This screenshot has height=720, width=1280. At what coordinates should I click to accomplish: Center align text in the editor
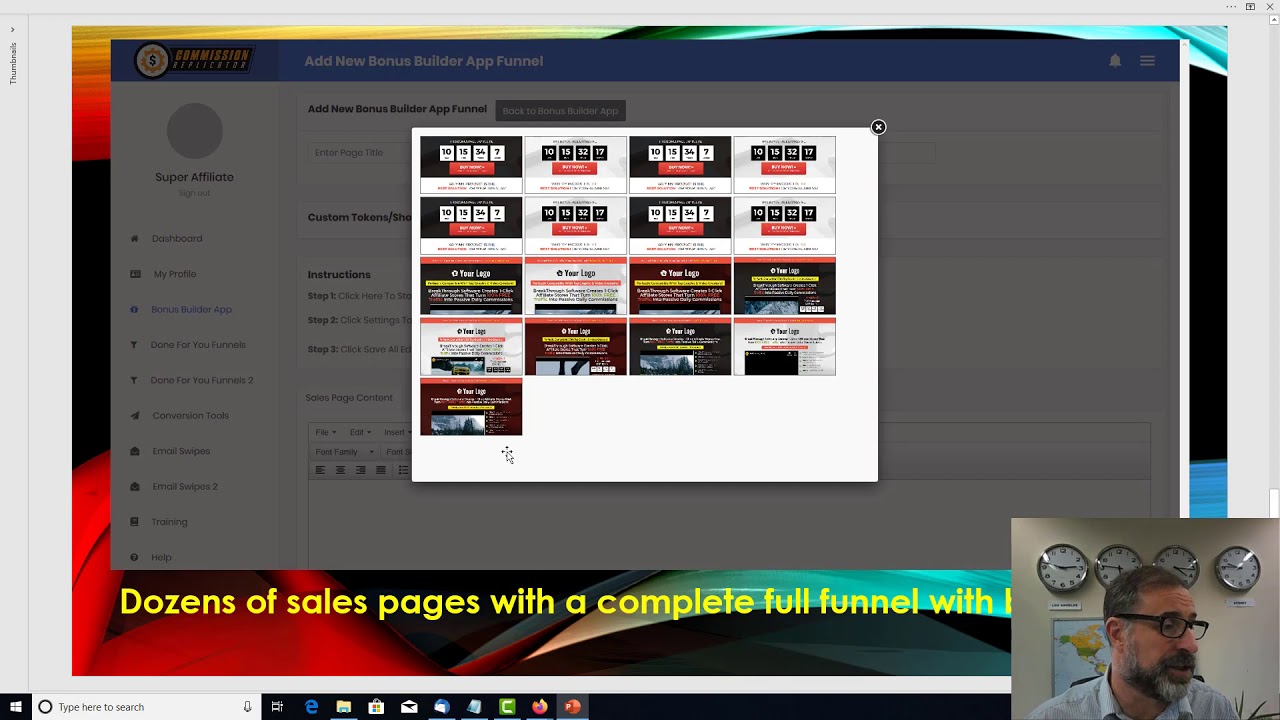340,470
